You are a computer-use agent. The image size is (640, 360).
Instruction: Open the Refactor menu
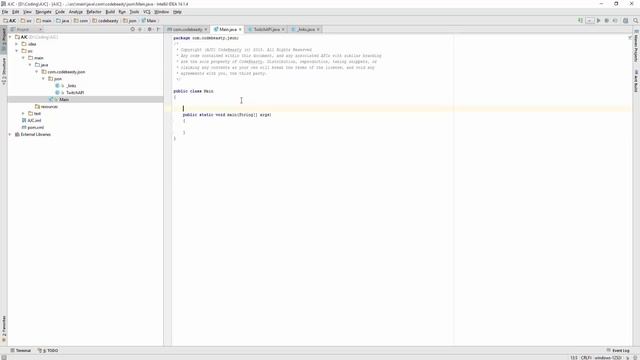pos(94,12)
